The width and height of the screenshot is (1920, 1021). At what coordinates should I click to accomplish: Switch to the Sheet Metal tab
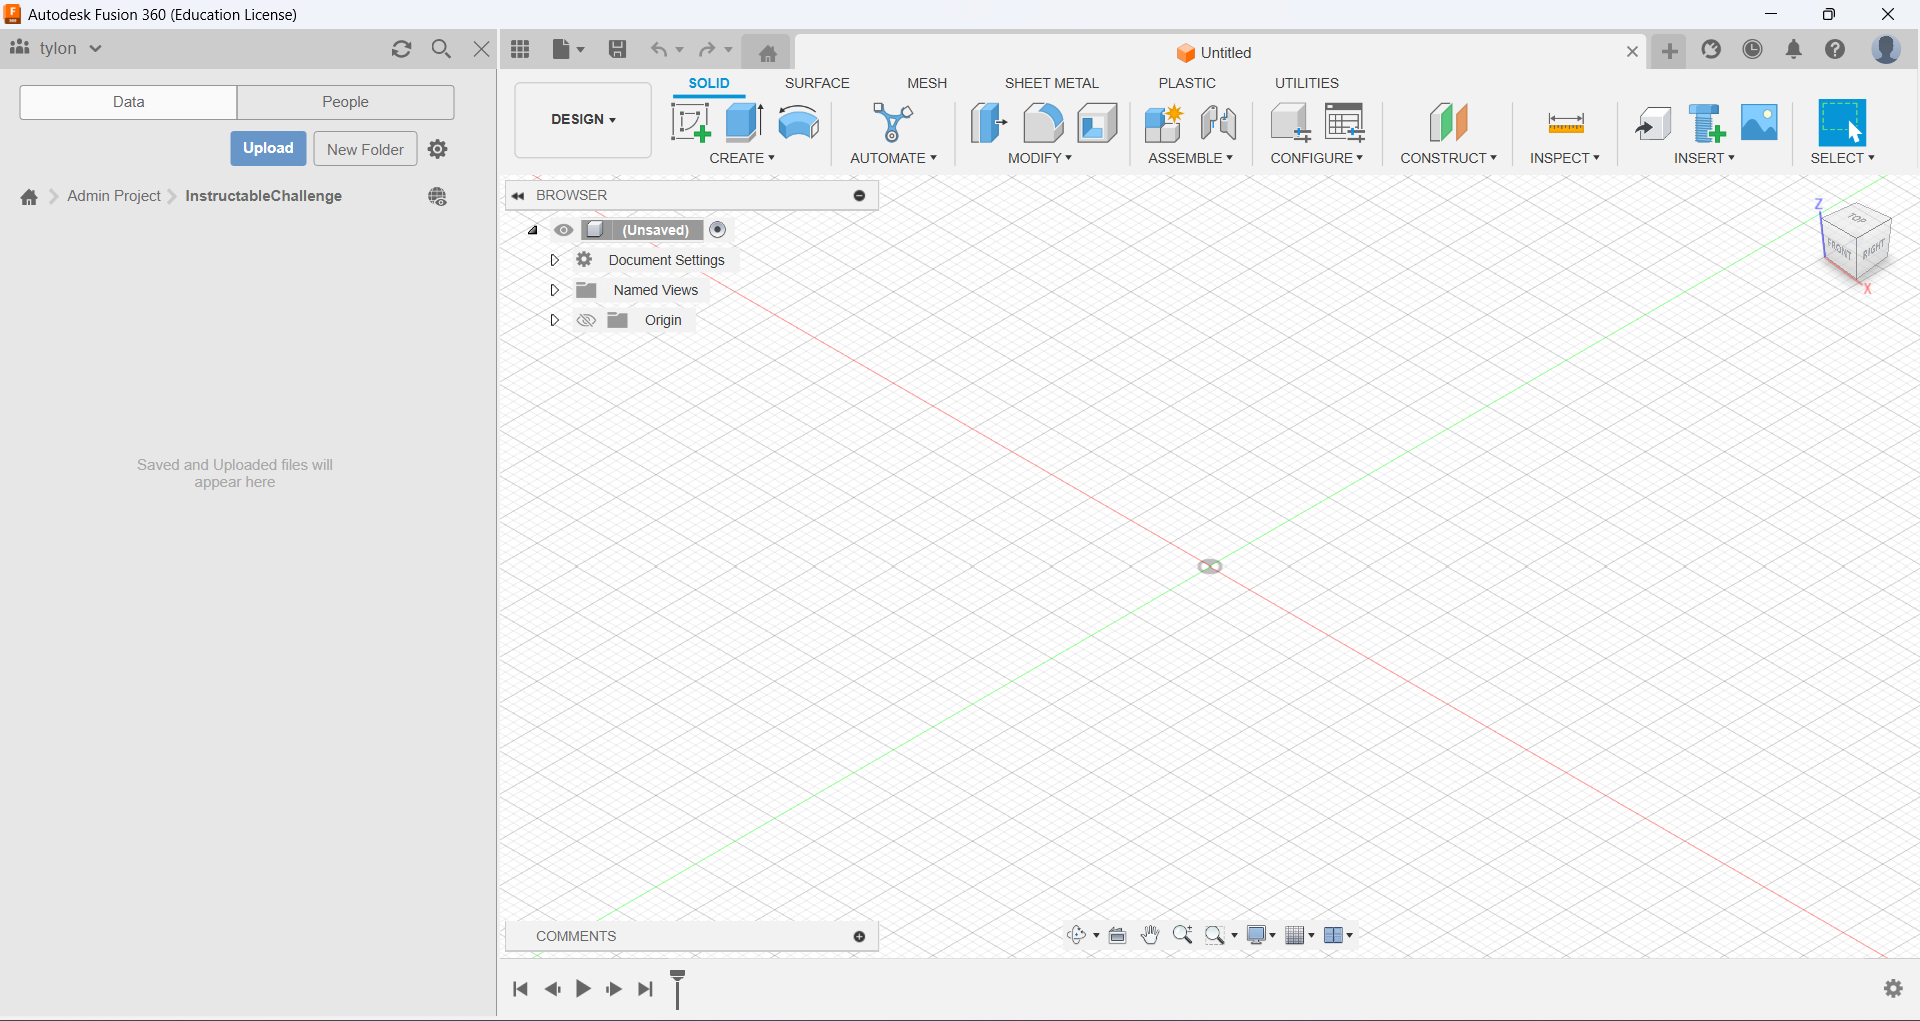pyautogui.click(x=1051, y=83)
